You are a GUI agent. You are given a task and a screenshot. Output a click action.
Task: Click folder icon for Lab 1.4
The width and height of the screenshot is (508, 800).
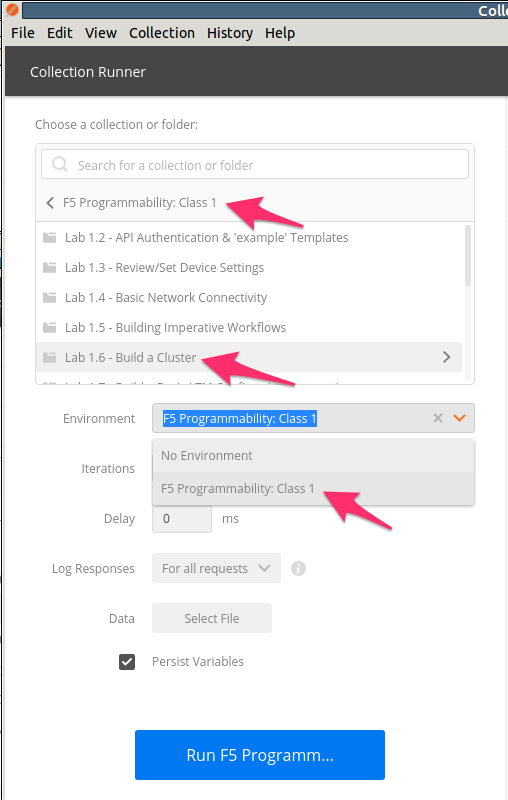(49, 297)
